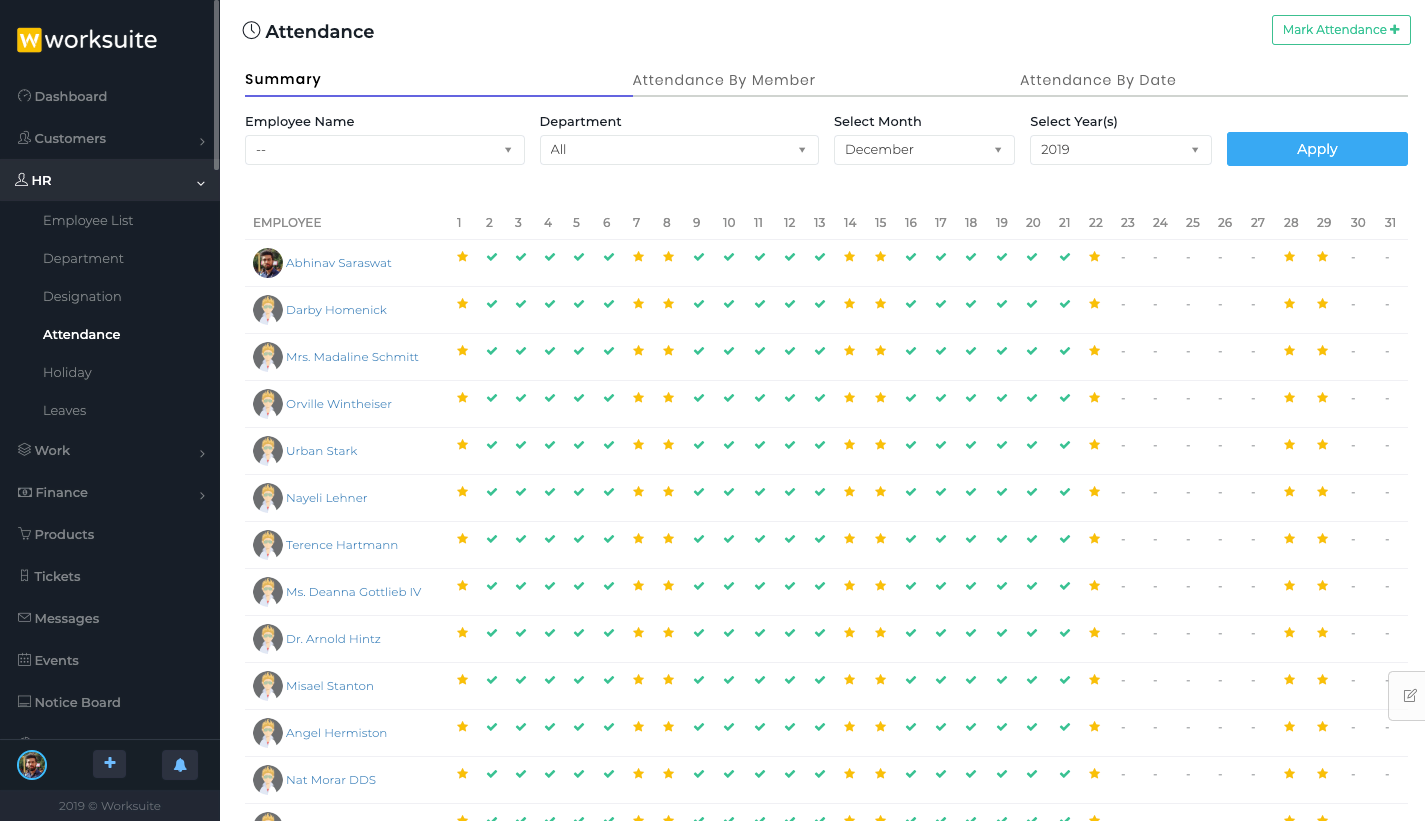Click Abhinav Saraswat's day 2 checkmark
Viewport: 1425px width, 821px height.
tap(491, 257)
